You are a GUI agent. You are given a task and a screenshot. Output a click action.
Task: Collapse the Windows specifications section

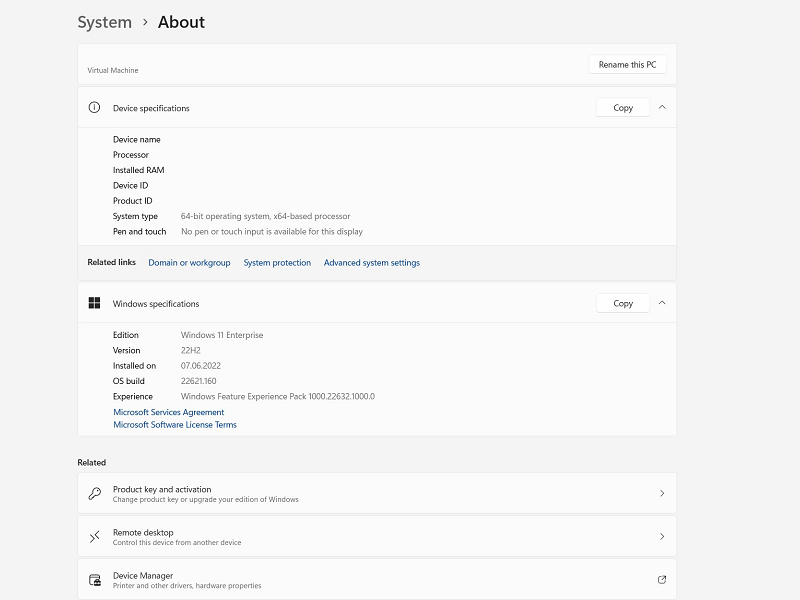tap(662, 303)
